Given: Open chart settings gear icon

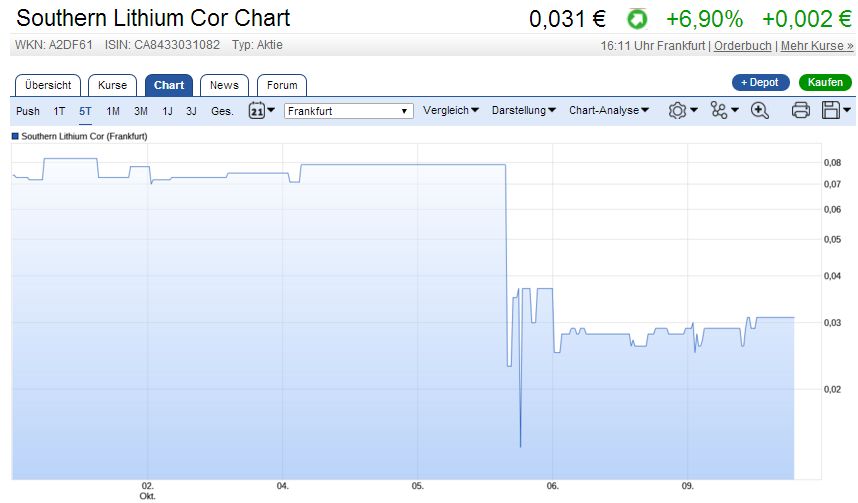Looking at the screenshot, I should point(677,111).
